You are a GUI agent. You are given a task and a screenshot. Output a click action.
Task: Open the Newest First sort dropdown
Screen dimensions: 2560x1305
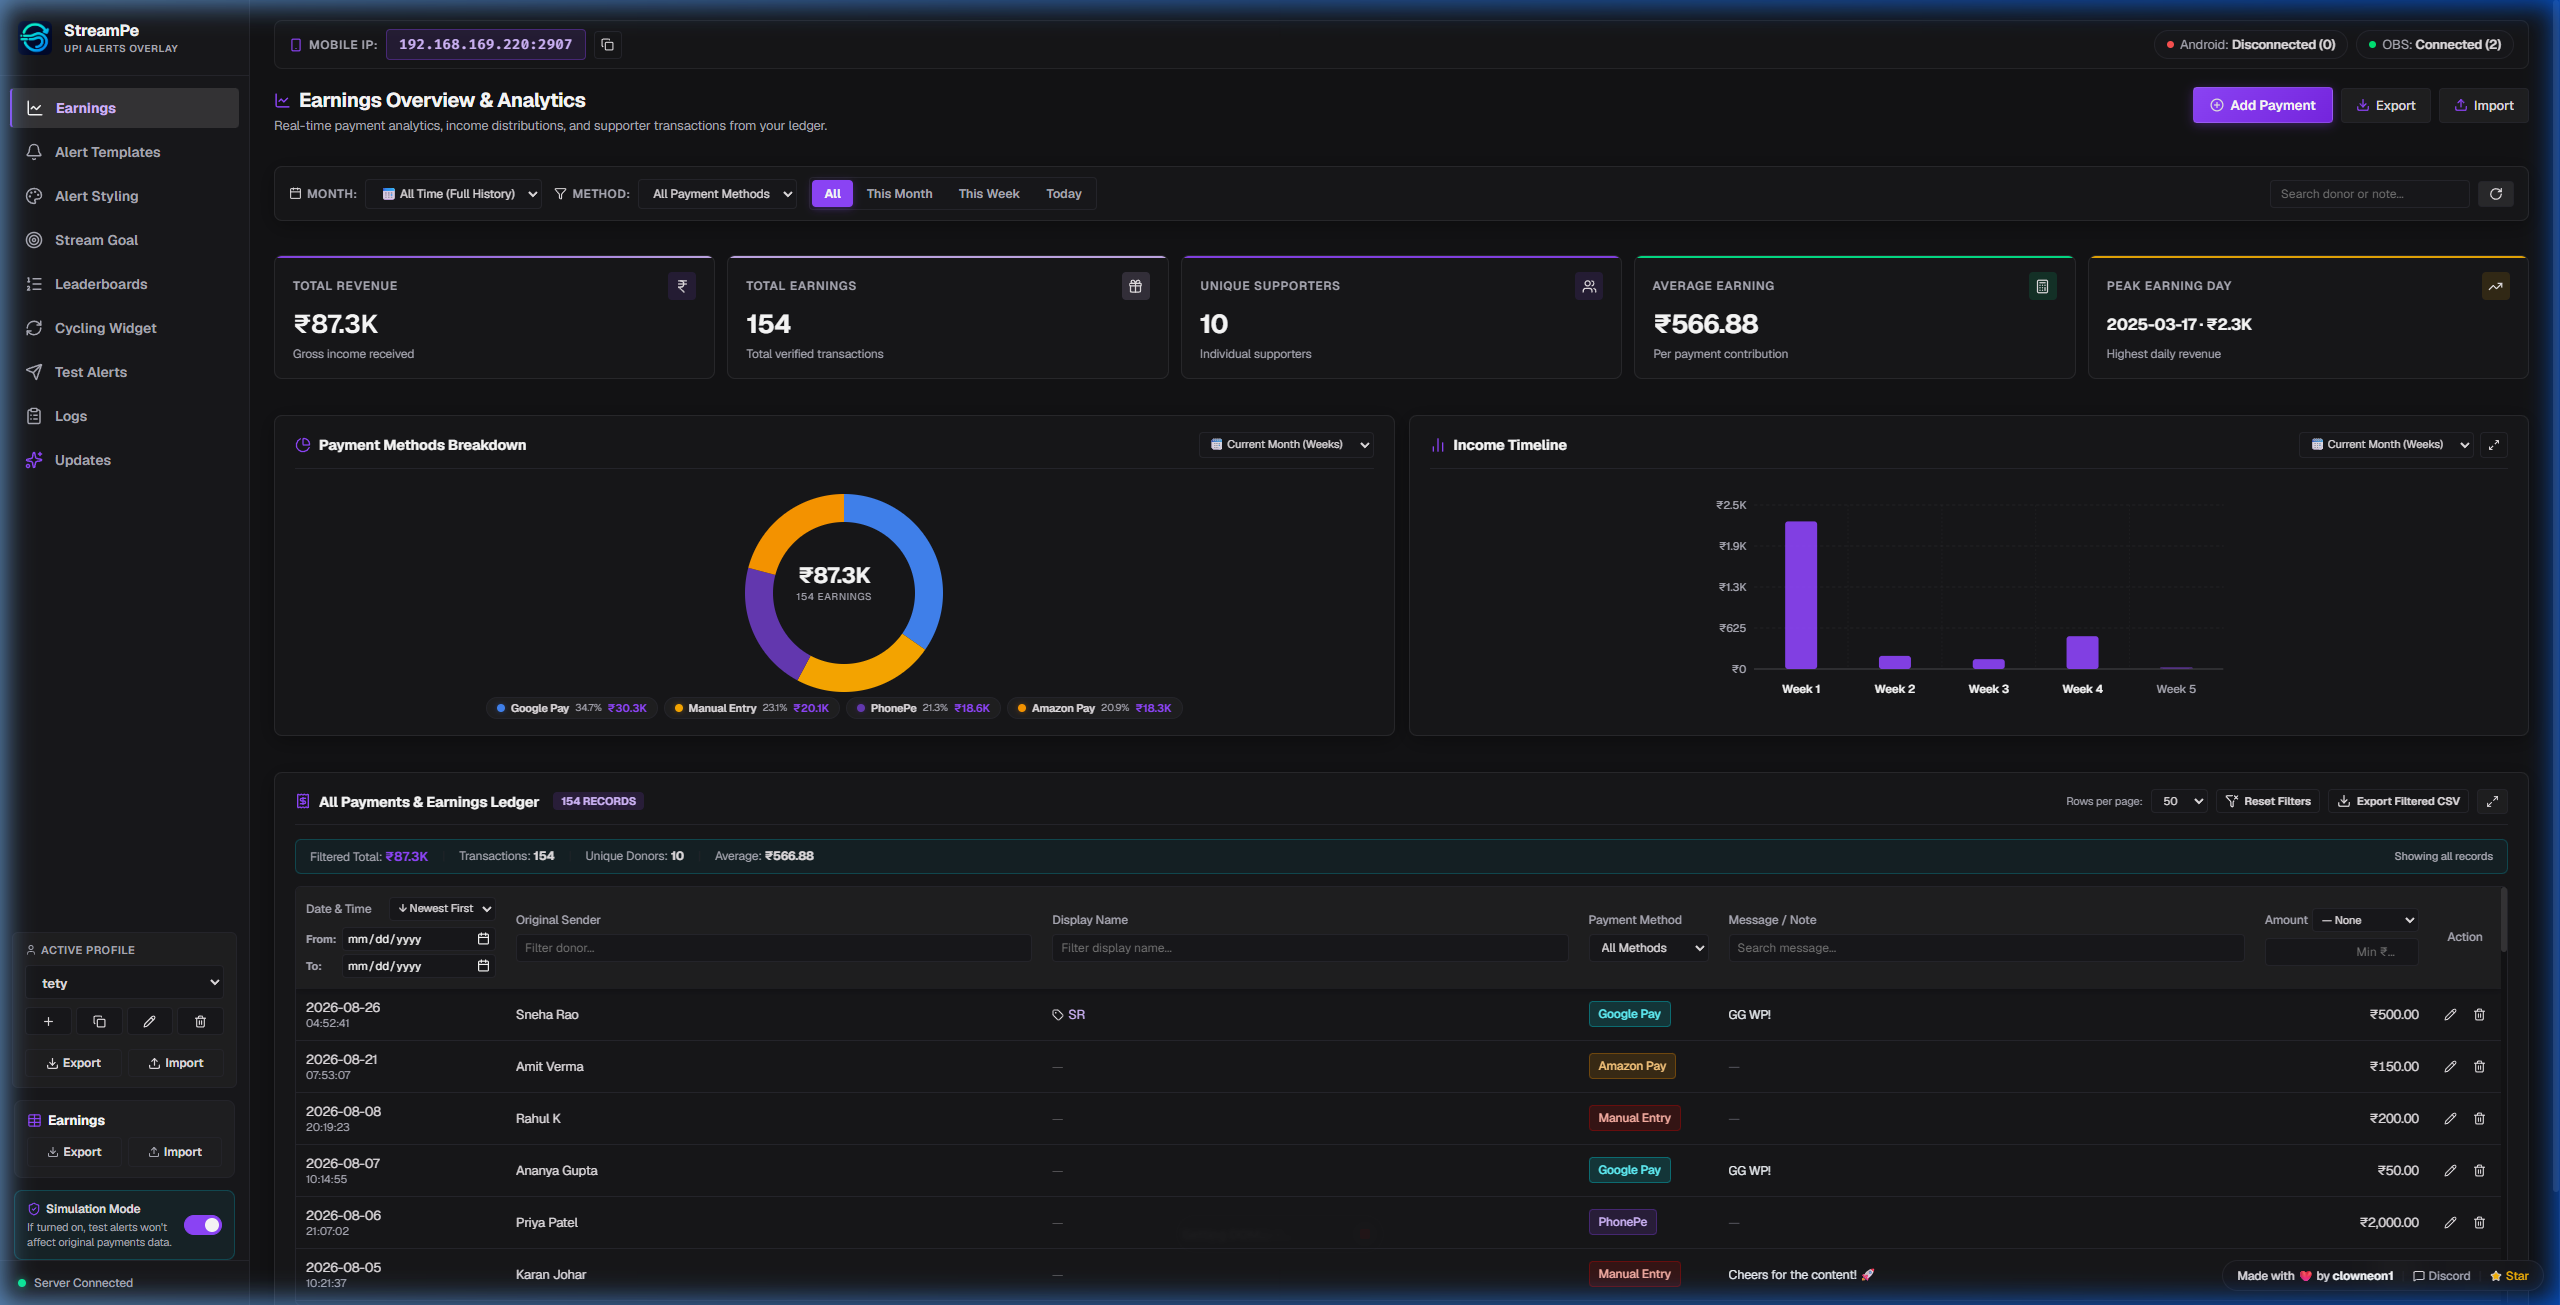(441, 909)
